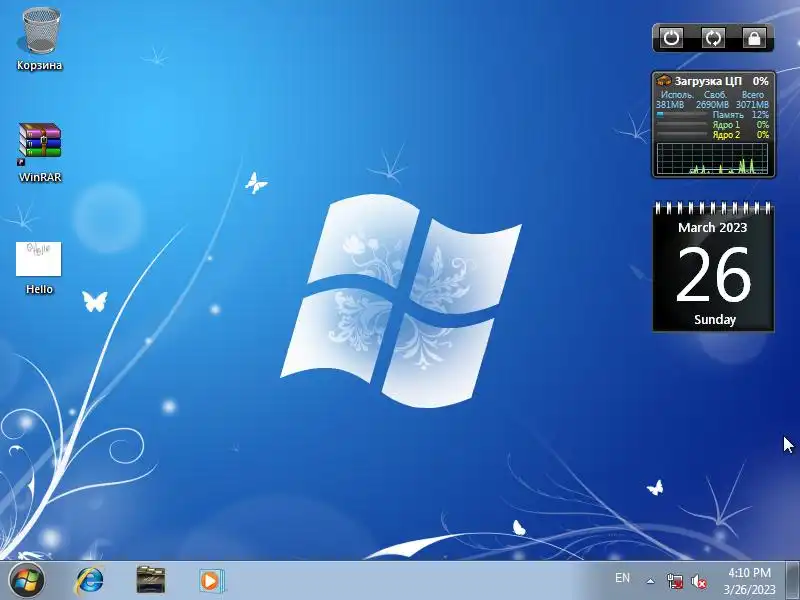Click Sunday label on calendar gadget
Image resolution: width=800 pixels, height=600 pixels.
pos(715,320)
